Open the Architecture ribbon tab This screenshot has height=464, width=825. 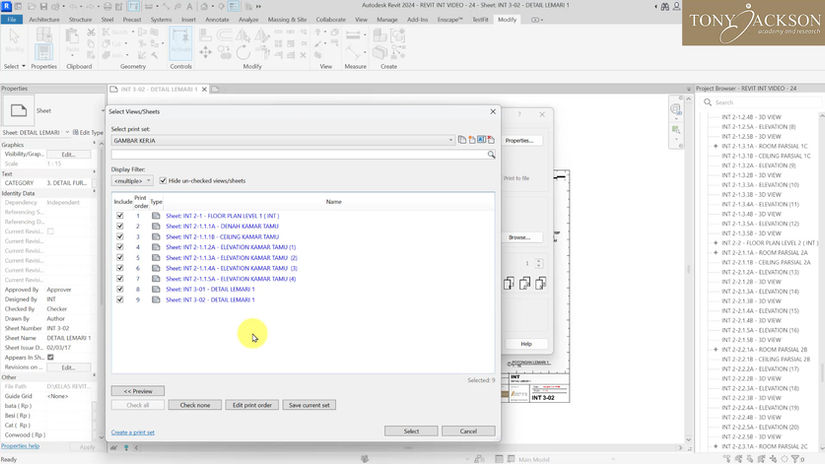[x=44, y=19]
